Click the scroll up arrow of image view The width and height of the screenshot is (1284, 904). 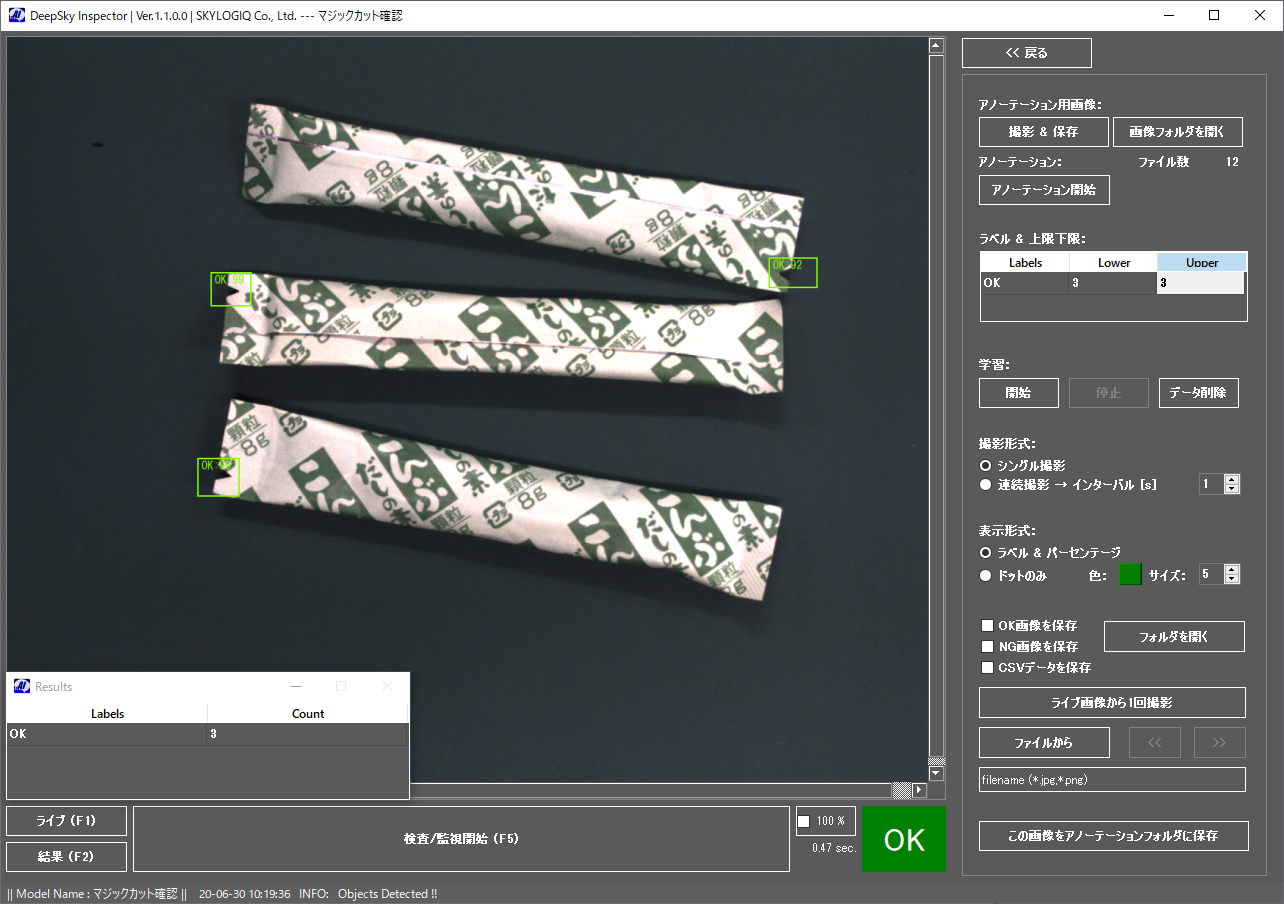pos(936,46)
